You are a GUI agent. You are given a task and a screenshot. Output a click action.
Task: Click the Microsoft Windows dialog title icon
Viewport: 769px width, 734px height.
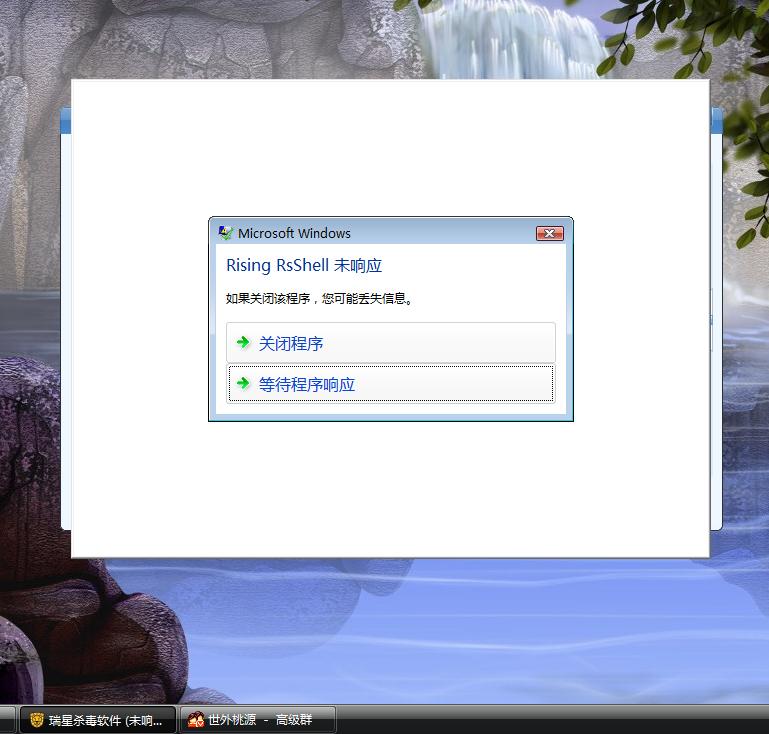coord(225,233)
